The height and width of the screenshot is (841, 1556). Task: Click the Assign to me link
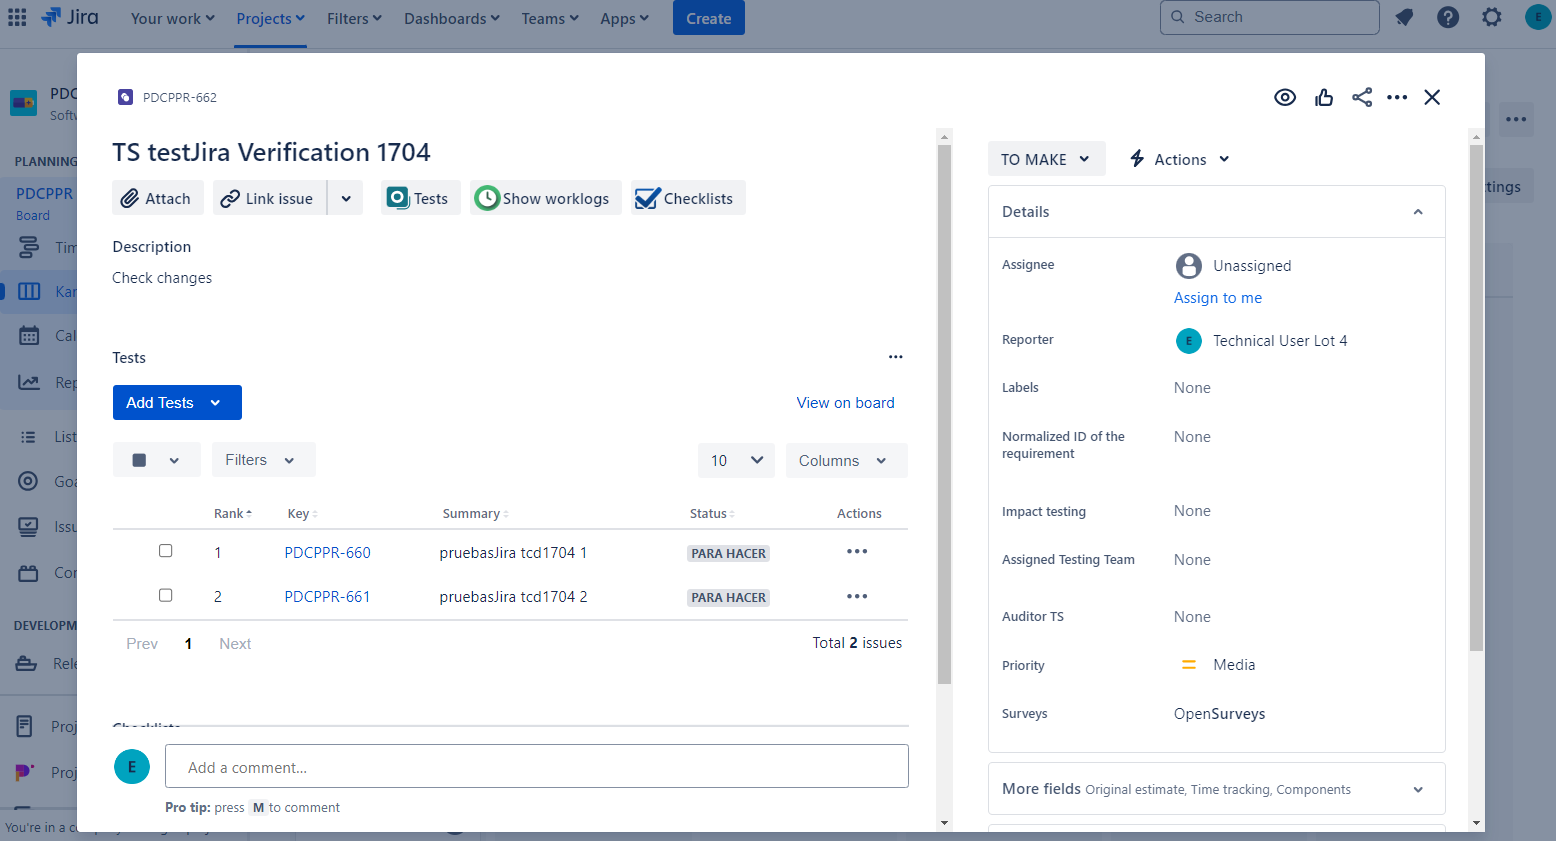tap(1217, 298)
